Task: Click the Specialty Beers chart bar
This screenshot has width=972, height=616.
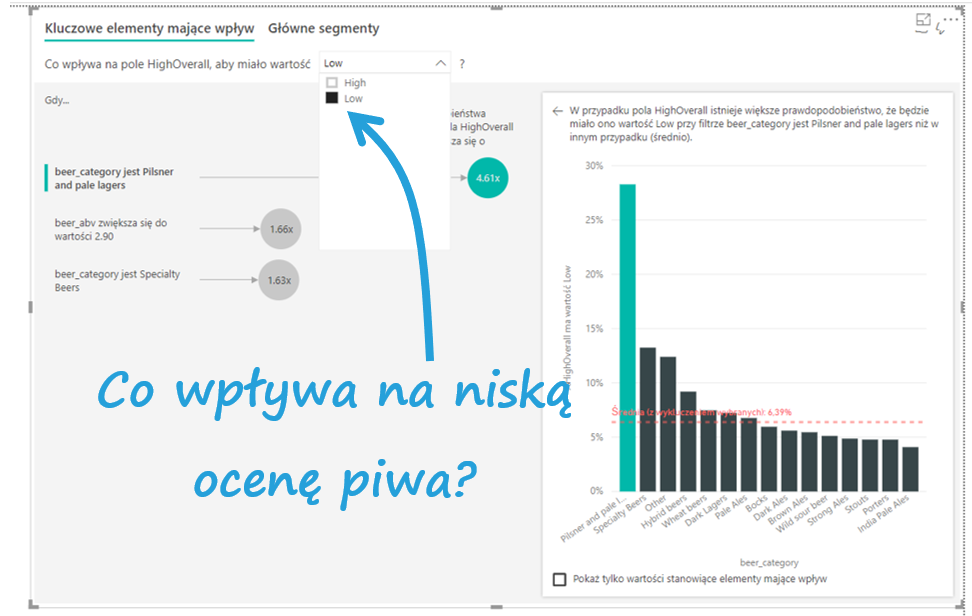Action: [648, 419]
